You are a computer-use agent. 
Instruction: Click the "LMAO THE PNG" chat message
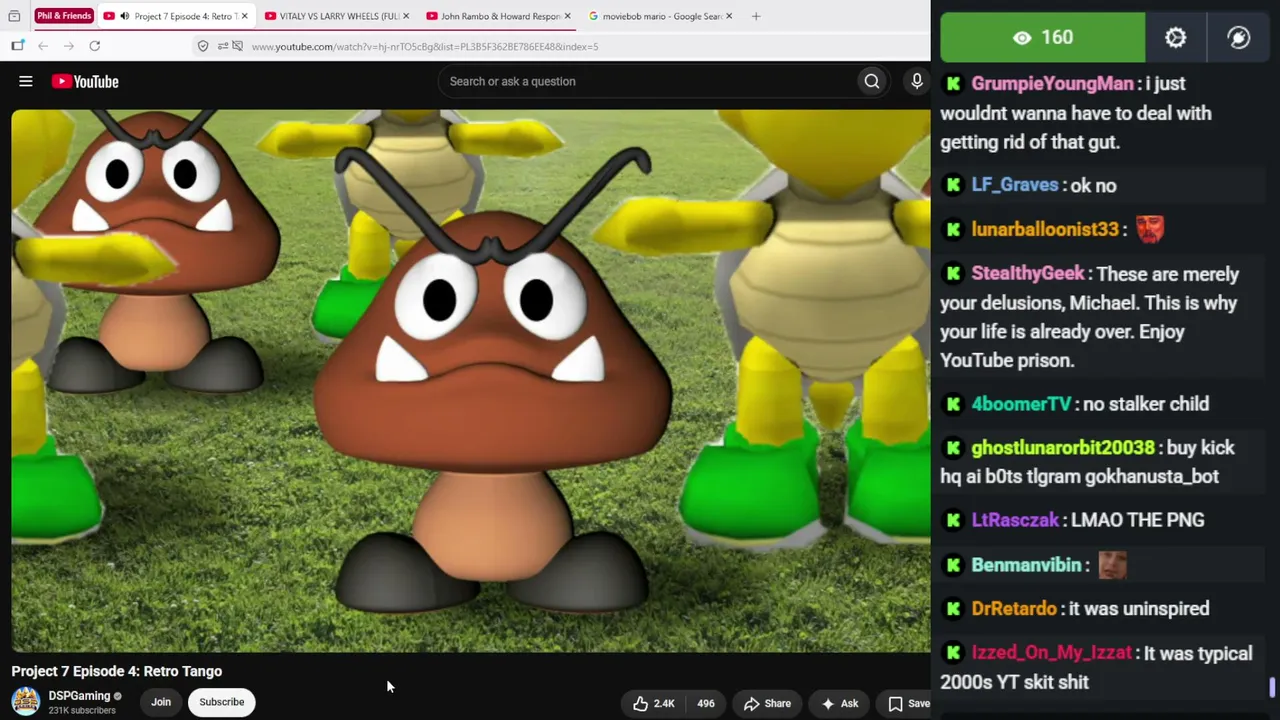click(x=1137, y=520)
